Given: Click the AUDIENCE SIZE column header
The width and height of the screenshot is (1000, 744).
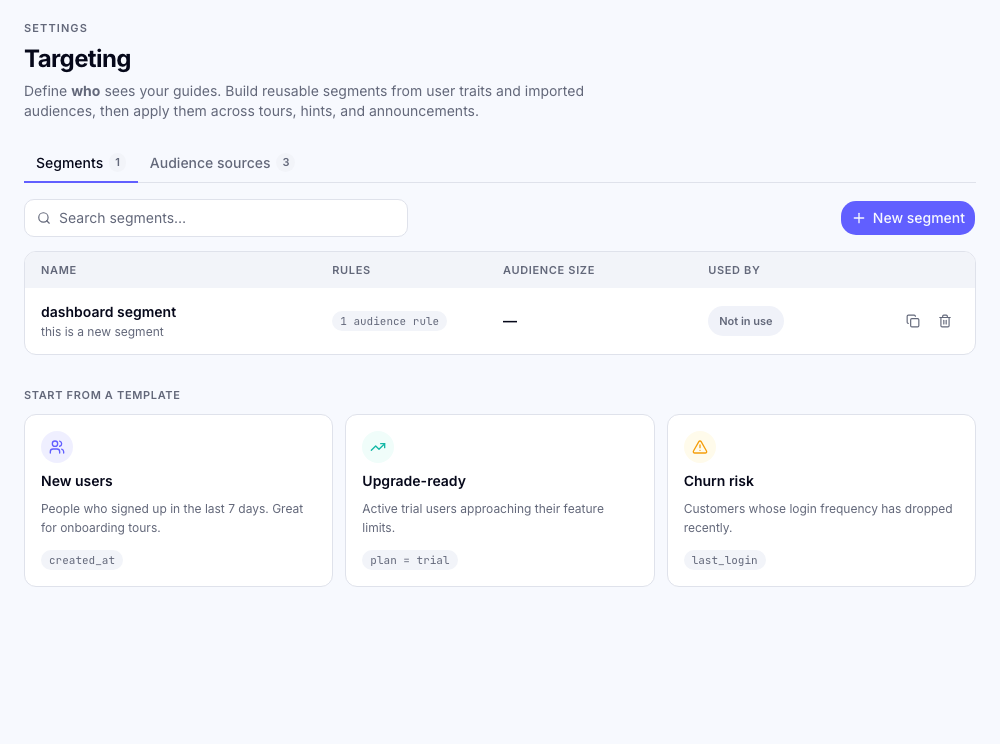Looking at the screenshot, I should click(548, 270).
